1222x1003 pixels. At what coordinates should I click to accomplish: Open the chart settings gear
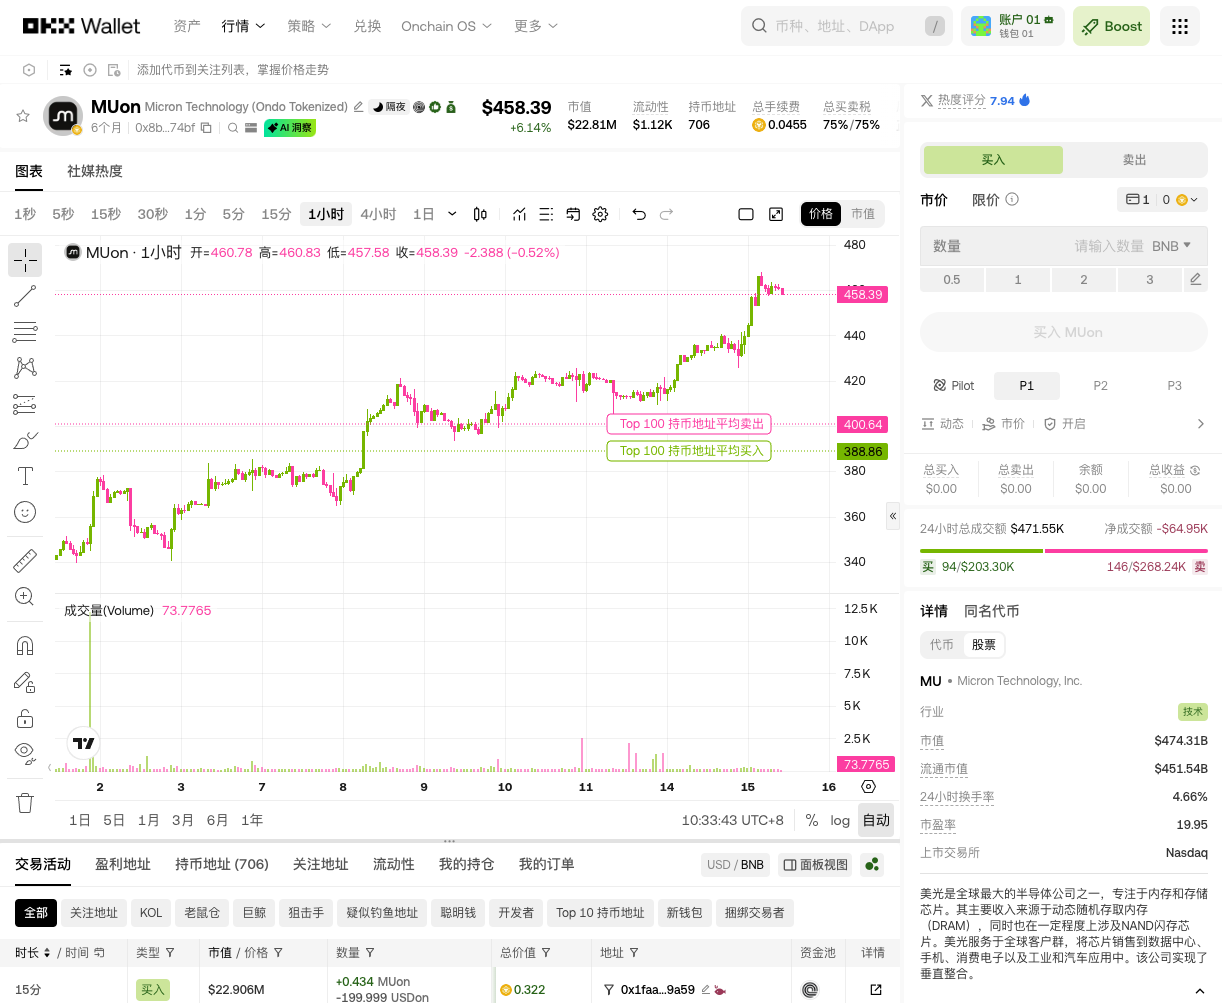(600, 214)
